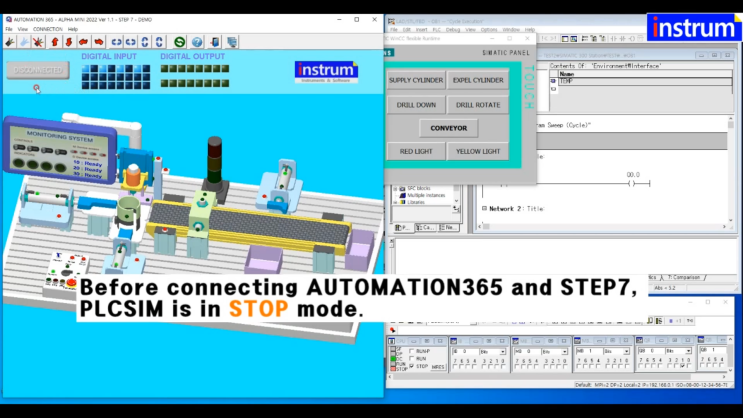Open the PLC menu in LAD/STL/FBD window
Viewport: 743px width, 418px height.
[x=436, y=29]
